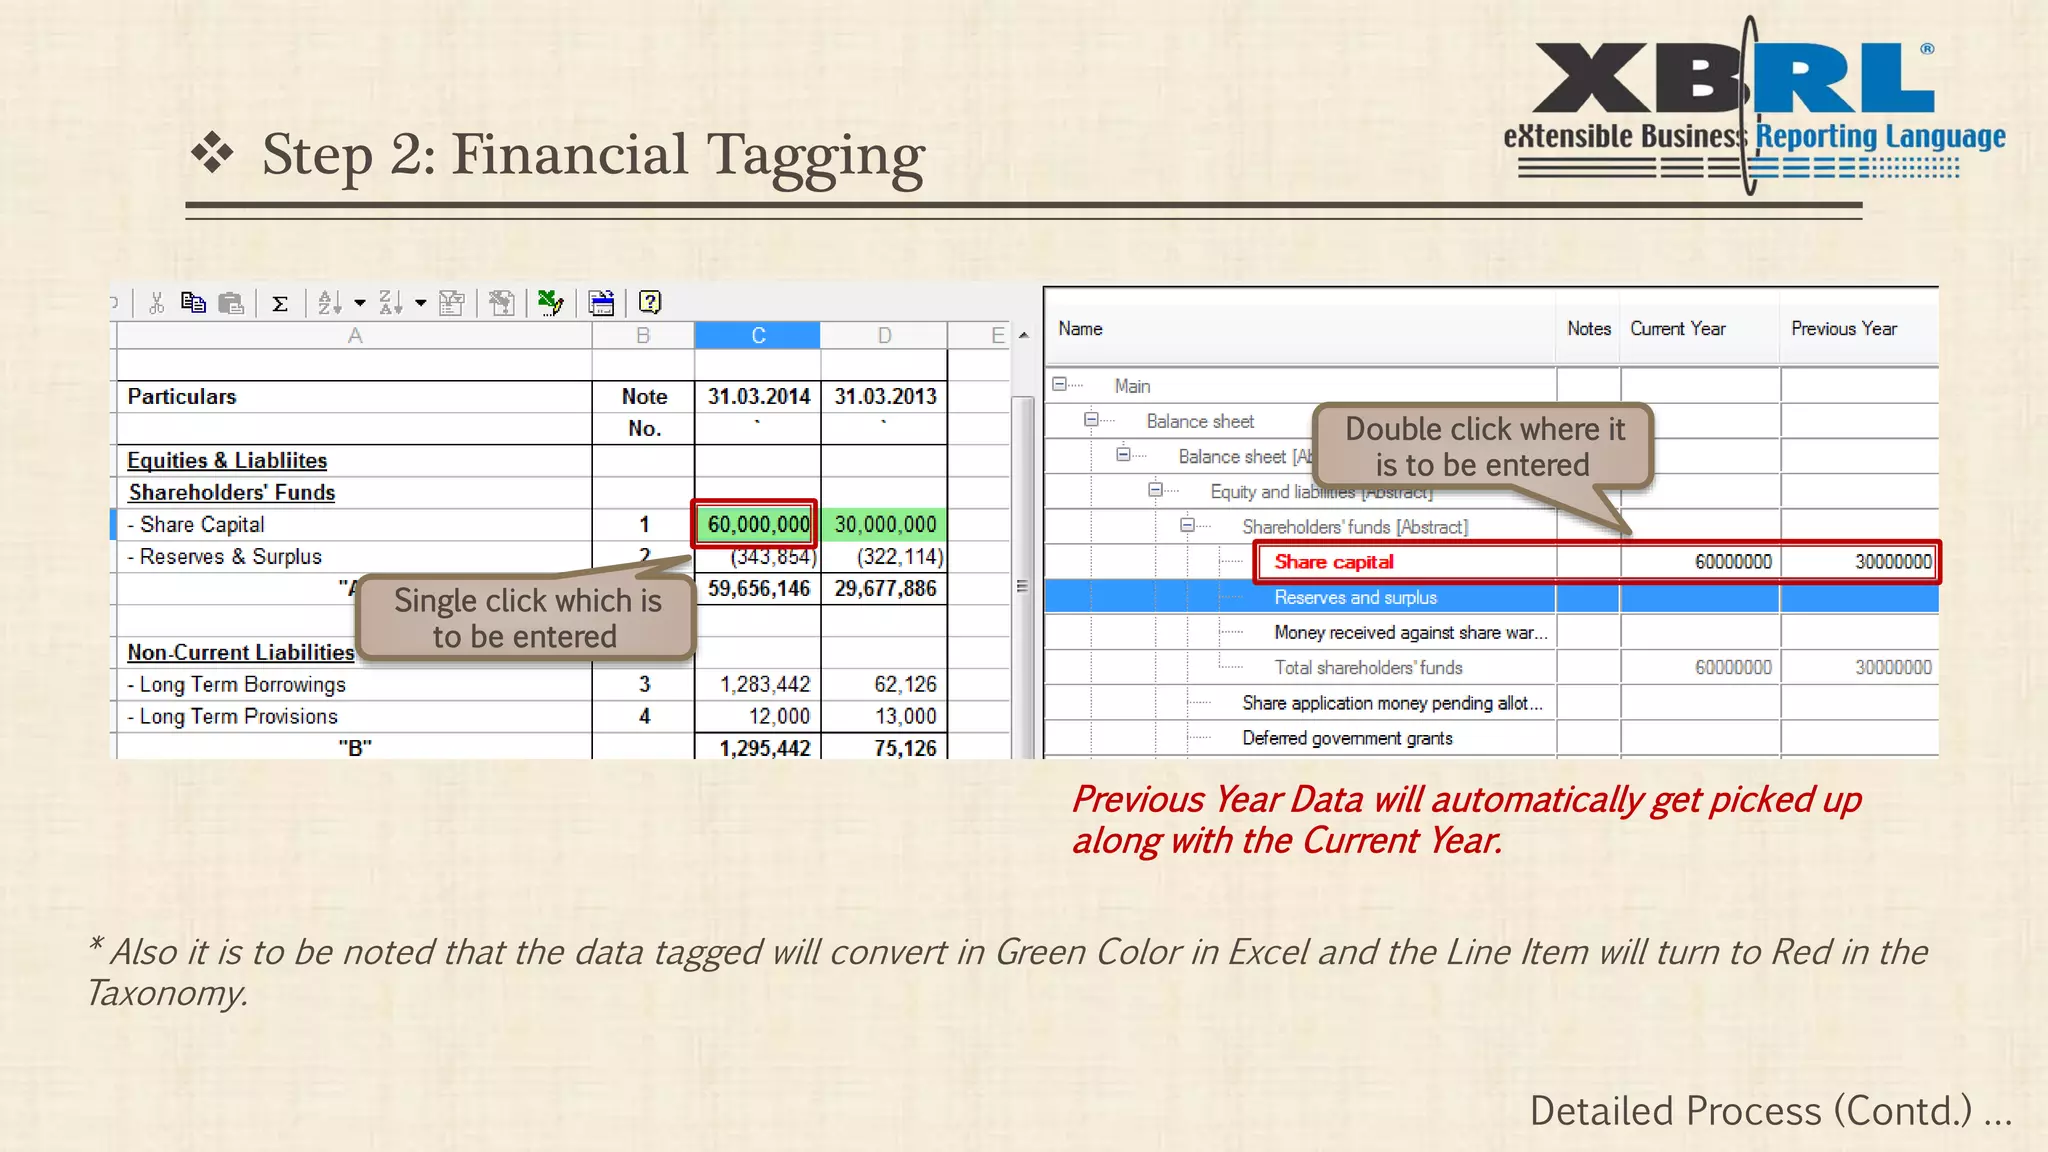The image size is (2048, 1152).
Task: Click the 31.03.2014 date header cell
Action: pyautogui.click(x=757, y=396)
